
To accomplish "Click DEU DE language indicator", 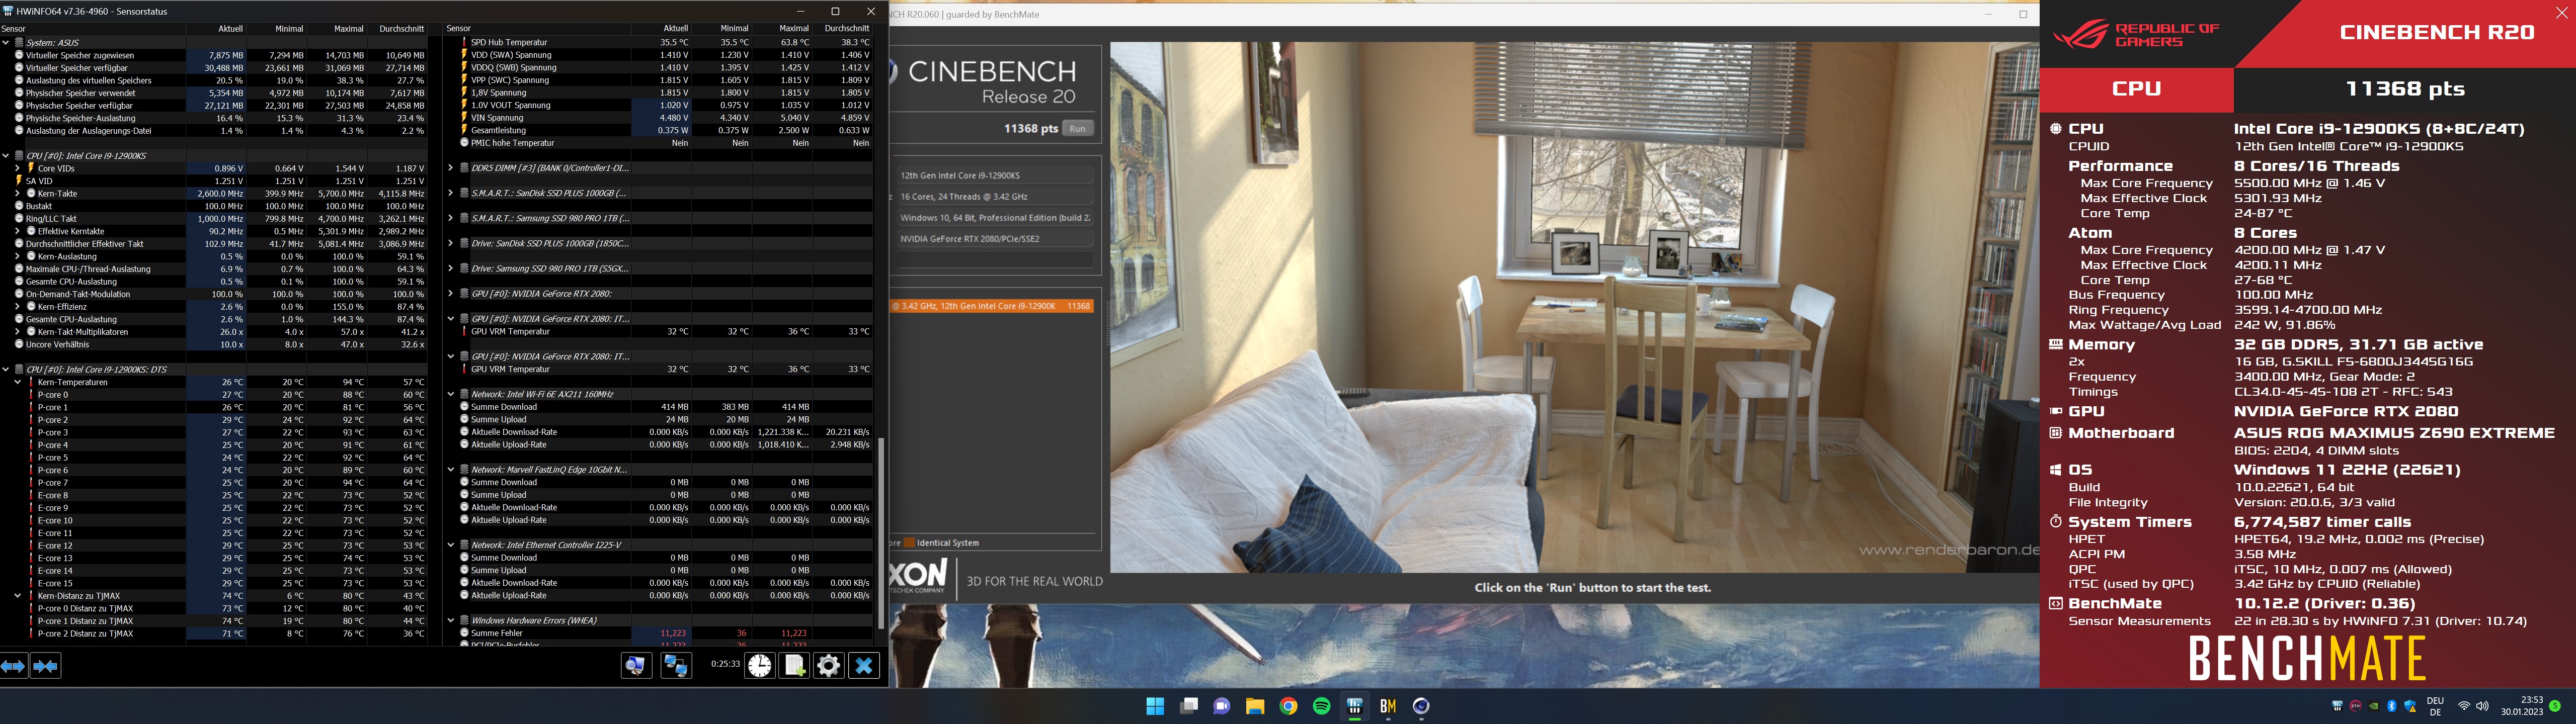I will (2435, 706).
